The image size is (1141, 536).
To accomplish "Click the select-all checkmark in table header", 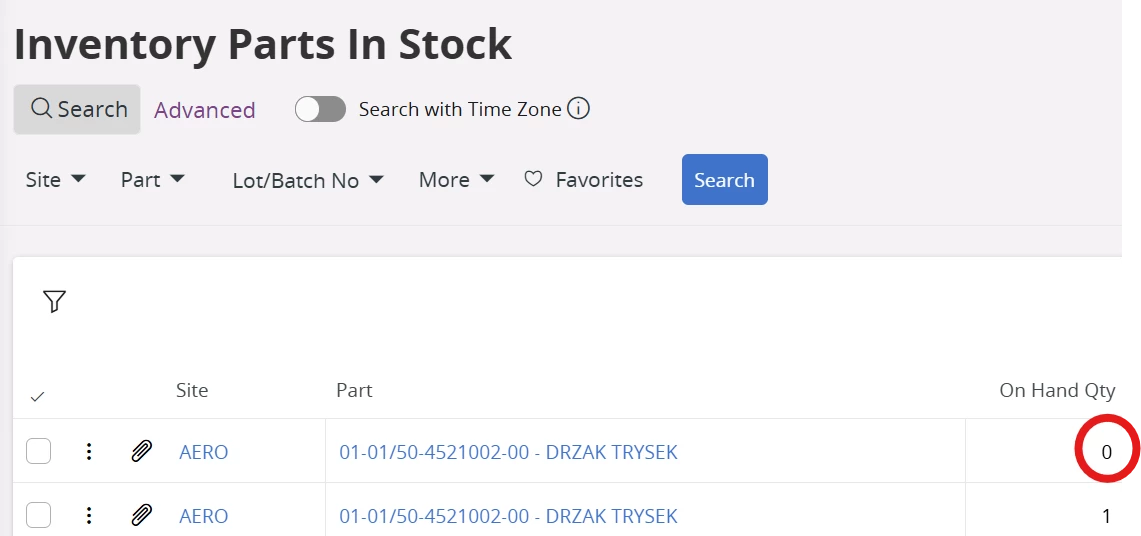I will (x=37, y=397).
